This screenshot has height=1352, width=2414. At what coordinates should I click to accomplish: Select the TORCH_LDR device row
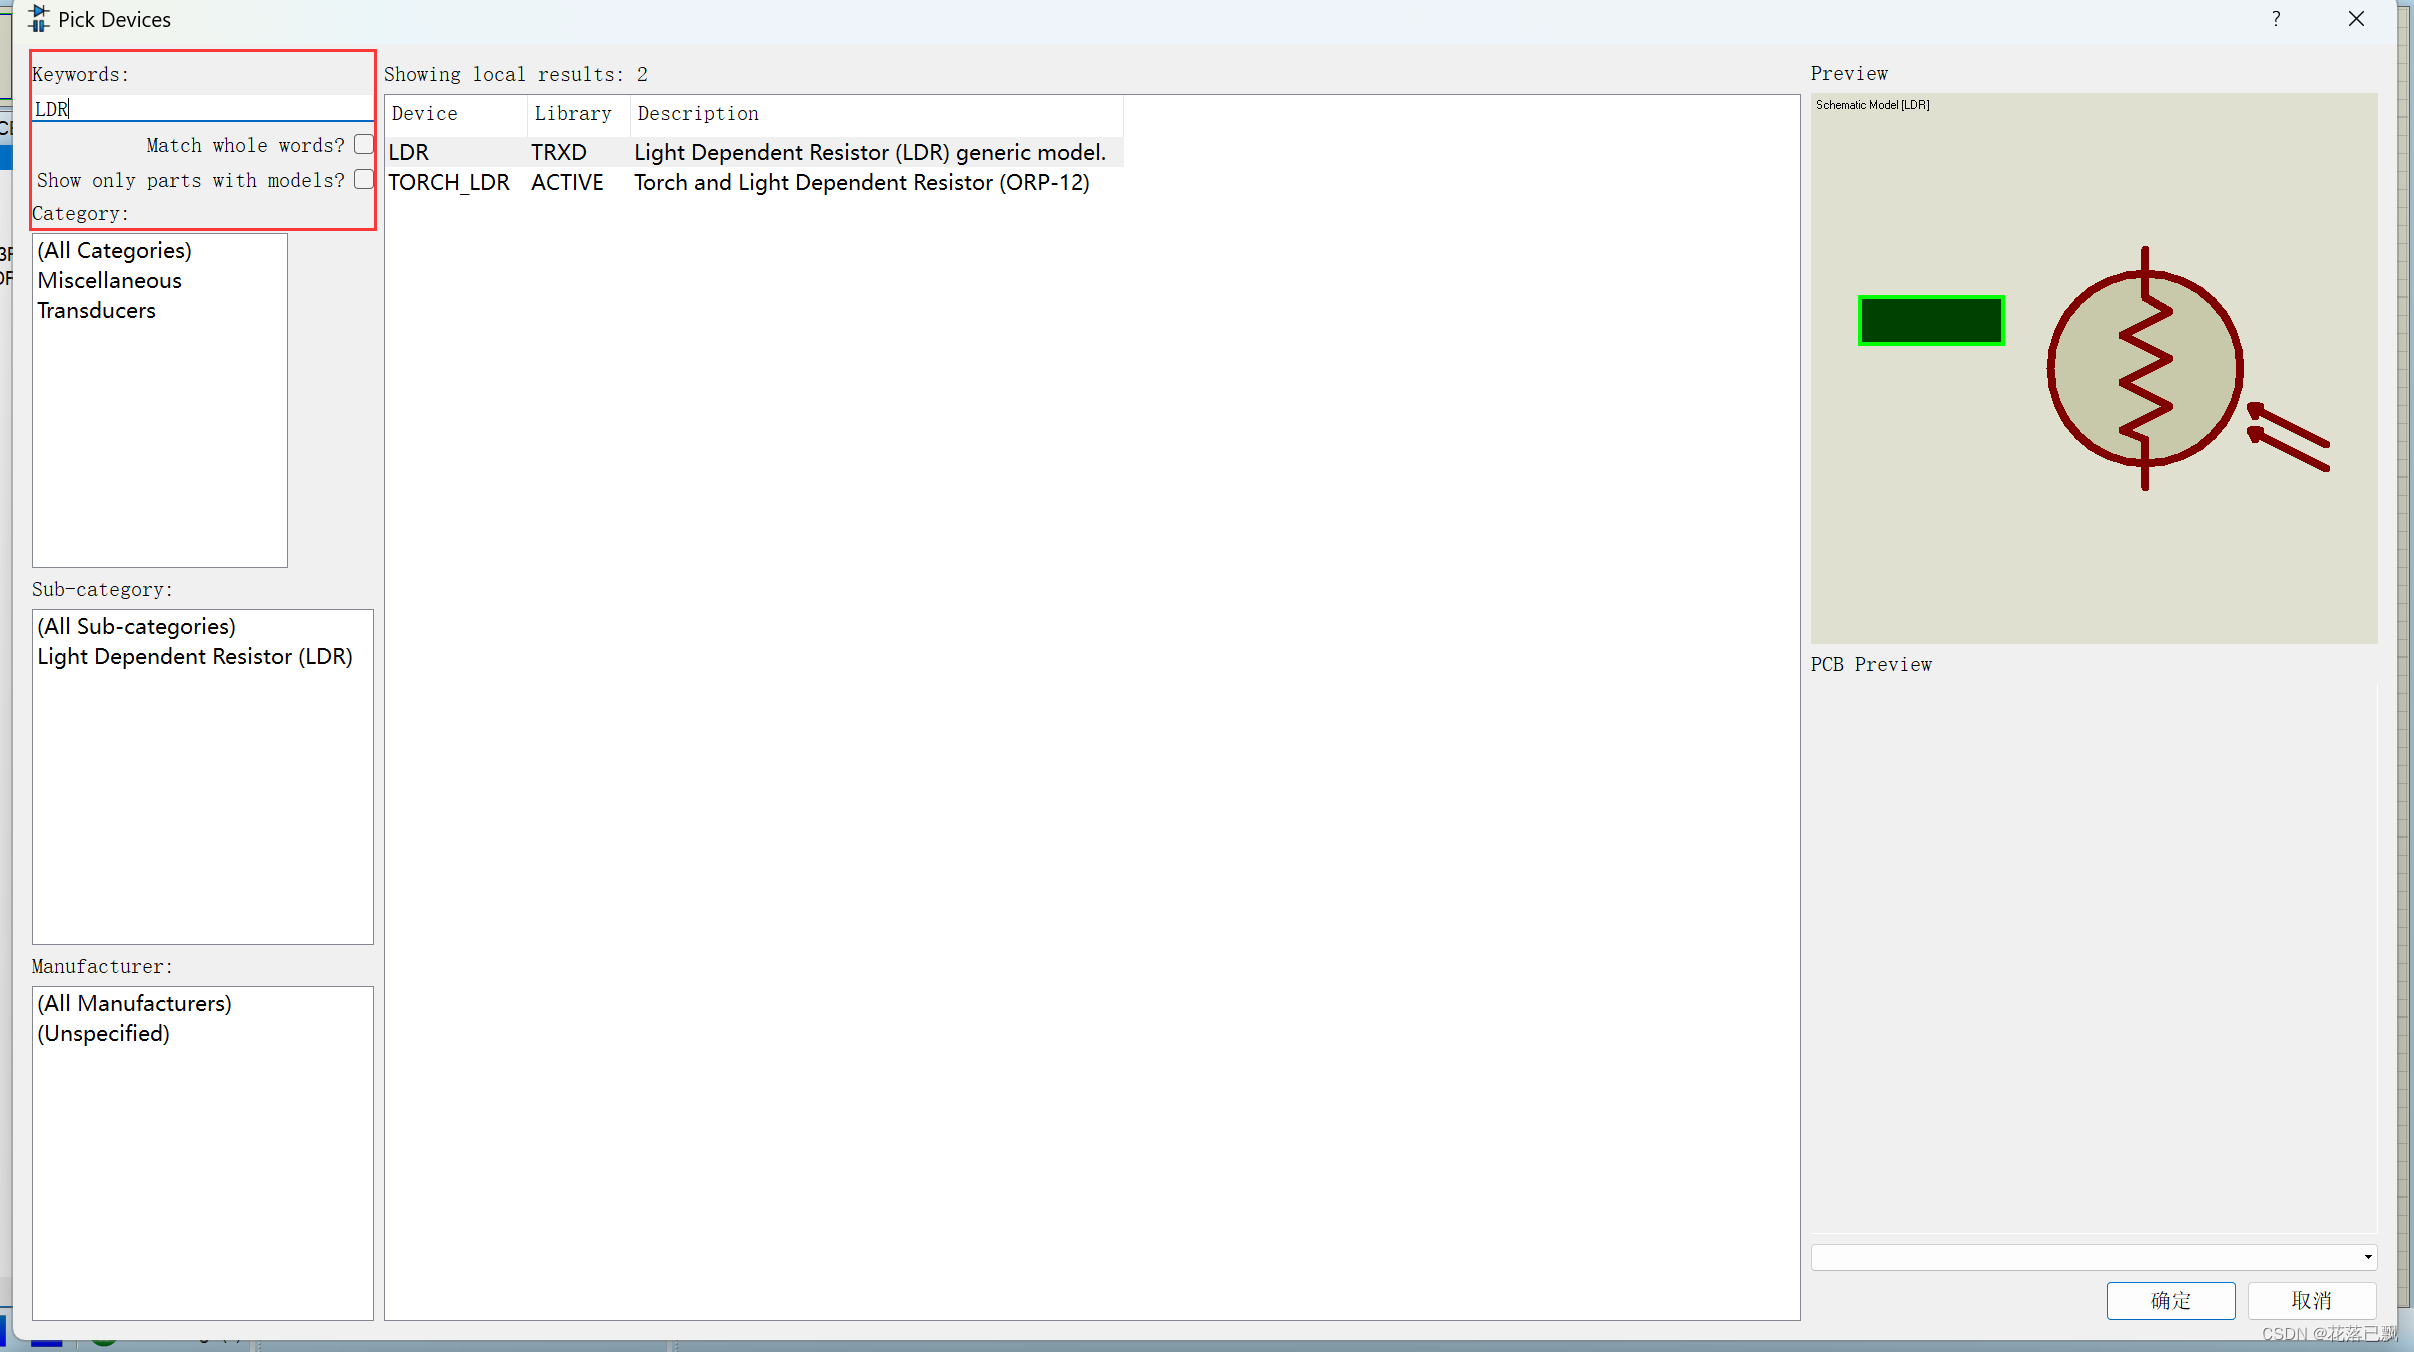point(754,182)
